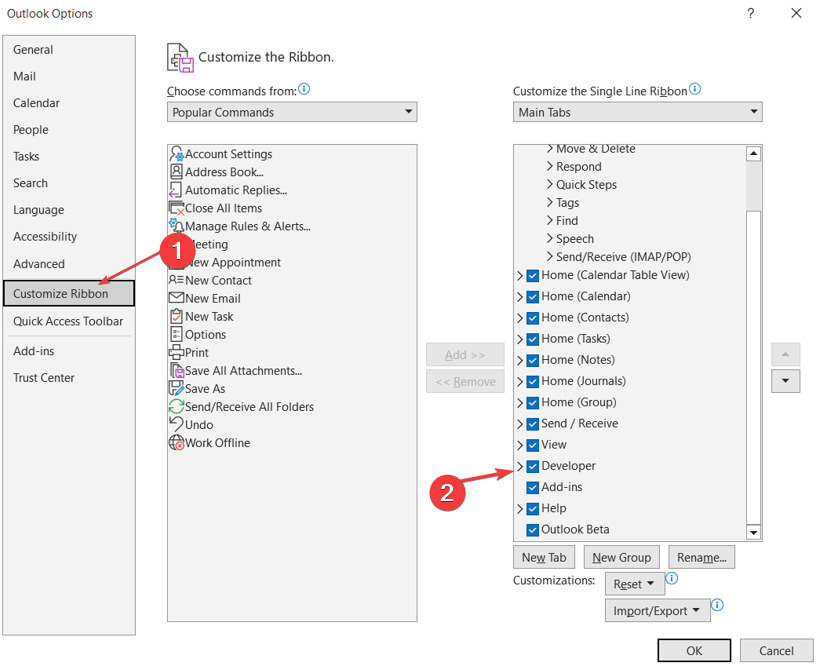Toggle the Developer tab checkbox

(x=532, y=466)
